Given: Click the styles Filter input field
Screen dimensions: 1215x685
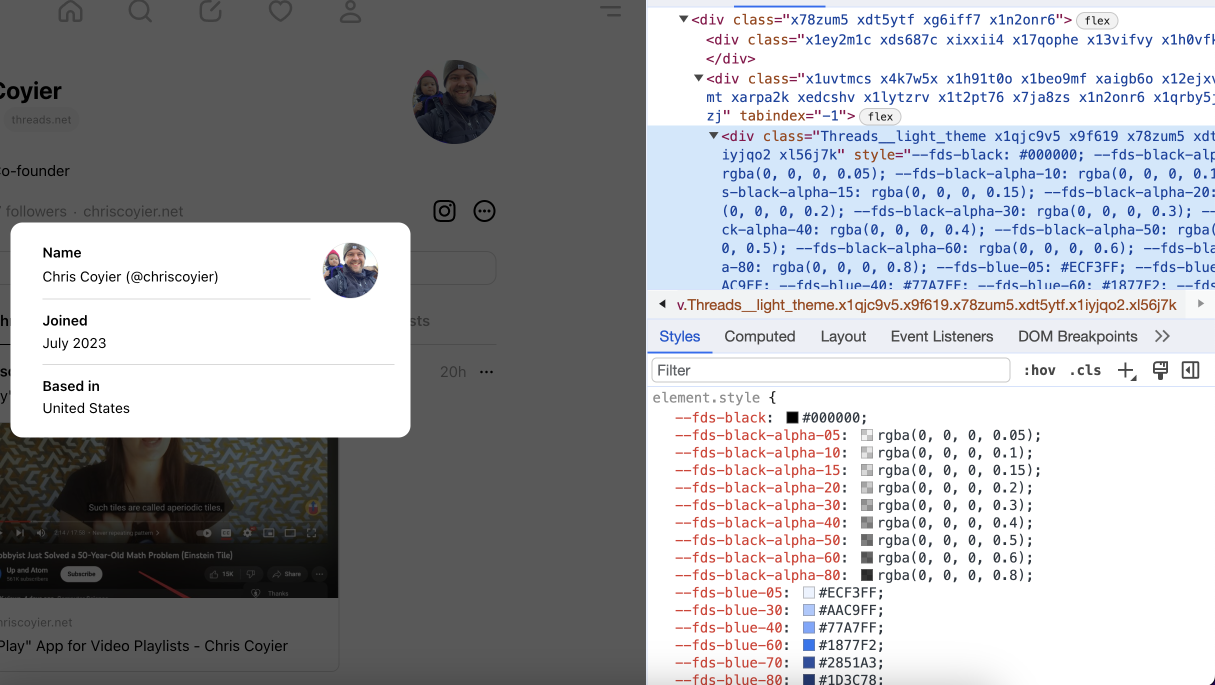Looking at the screenshot, I should [x=830, y=370].
